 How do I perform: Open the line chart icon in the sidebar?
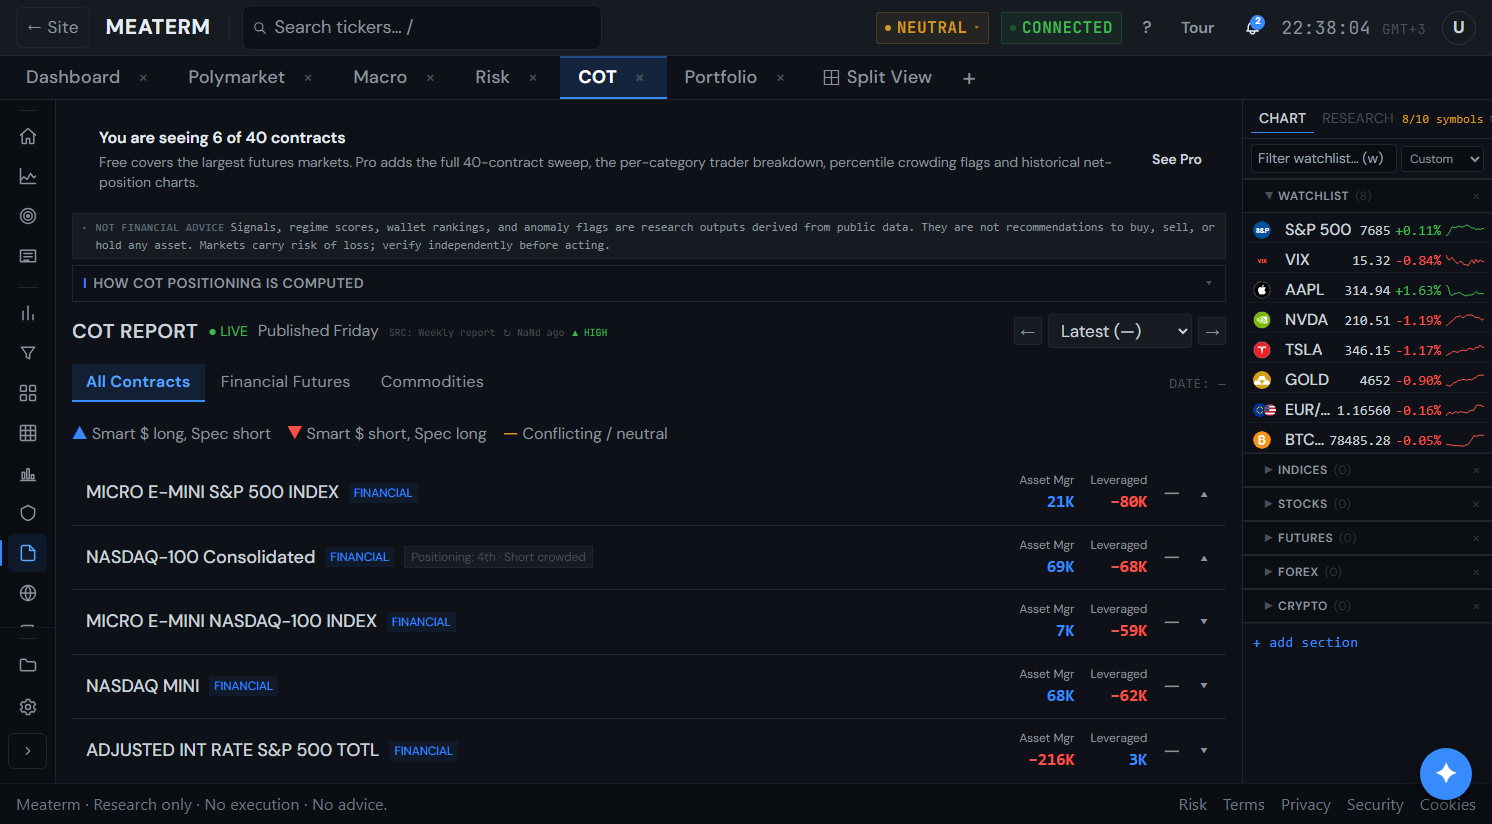[28, 176]
